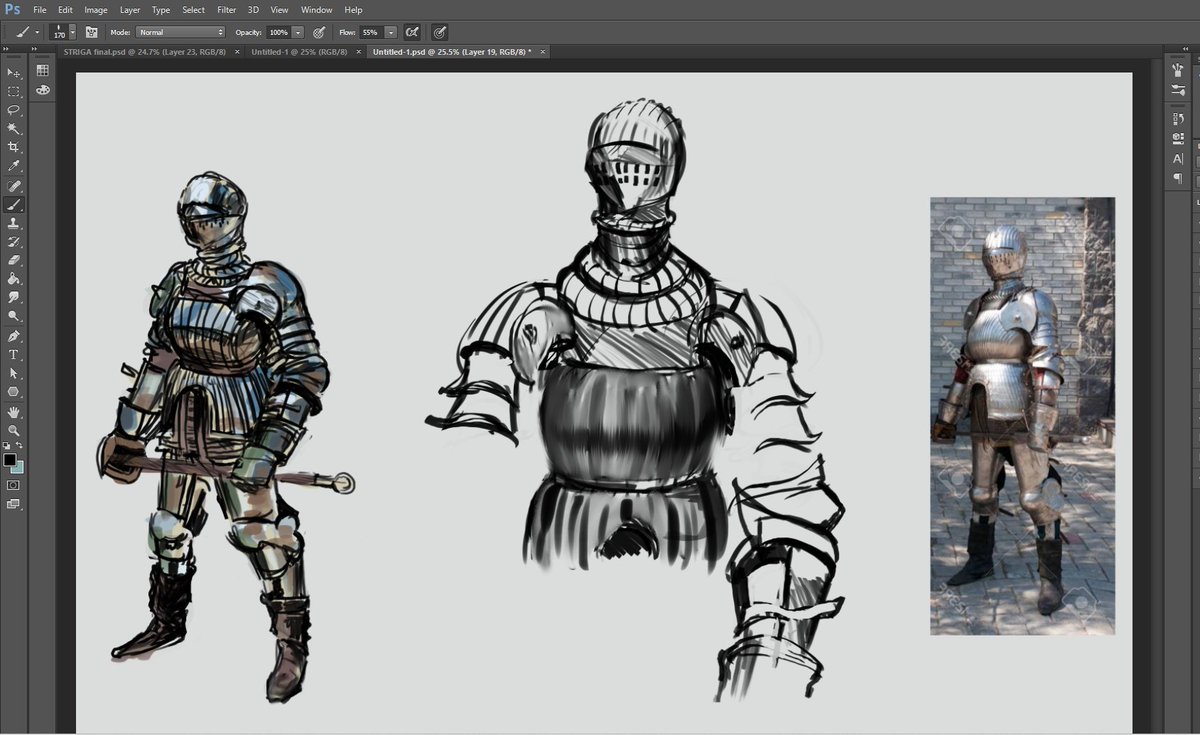Select the Magic Wand tool
The height and width of the screenshot is (735, 1200).
tap(14, 129)
